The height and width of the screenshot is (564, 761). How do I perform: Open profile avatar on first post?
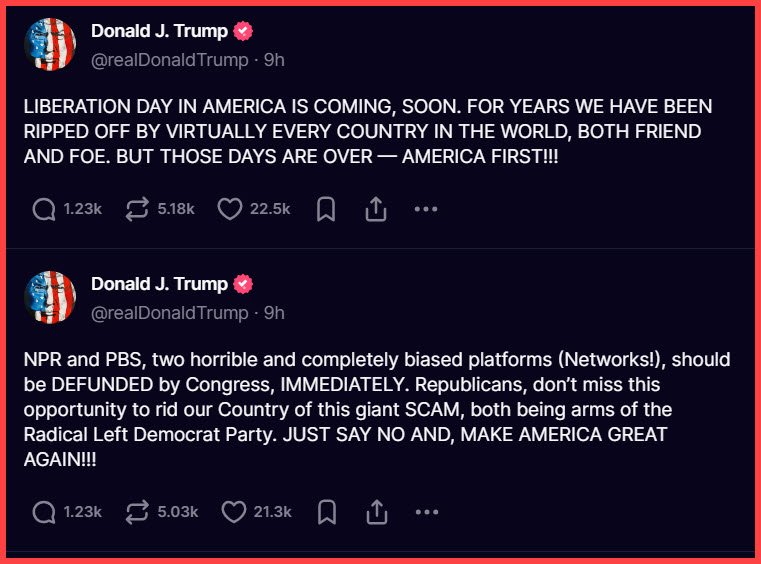pyautogui.click(x=48, y=45)
